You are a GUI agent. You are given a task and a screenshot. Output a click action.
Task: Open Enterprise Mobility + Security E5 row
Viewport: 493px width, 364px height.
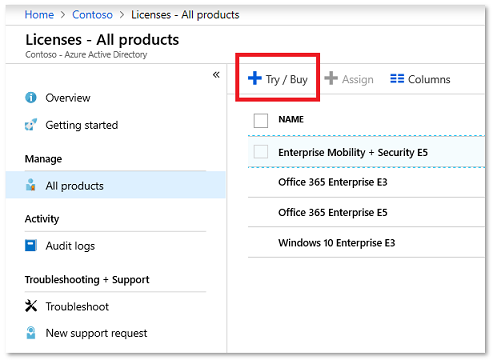pyautogui.click(x=366, y=152)
